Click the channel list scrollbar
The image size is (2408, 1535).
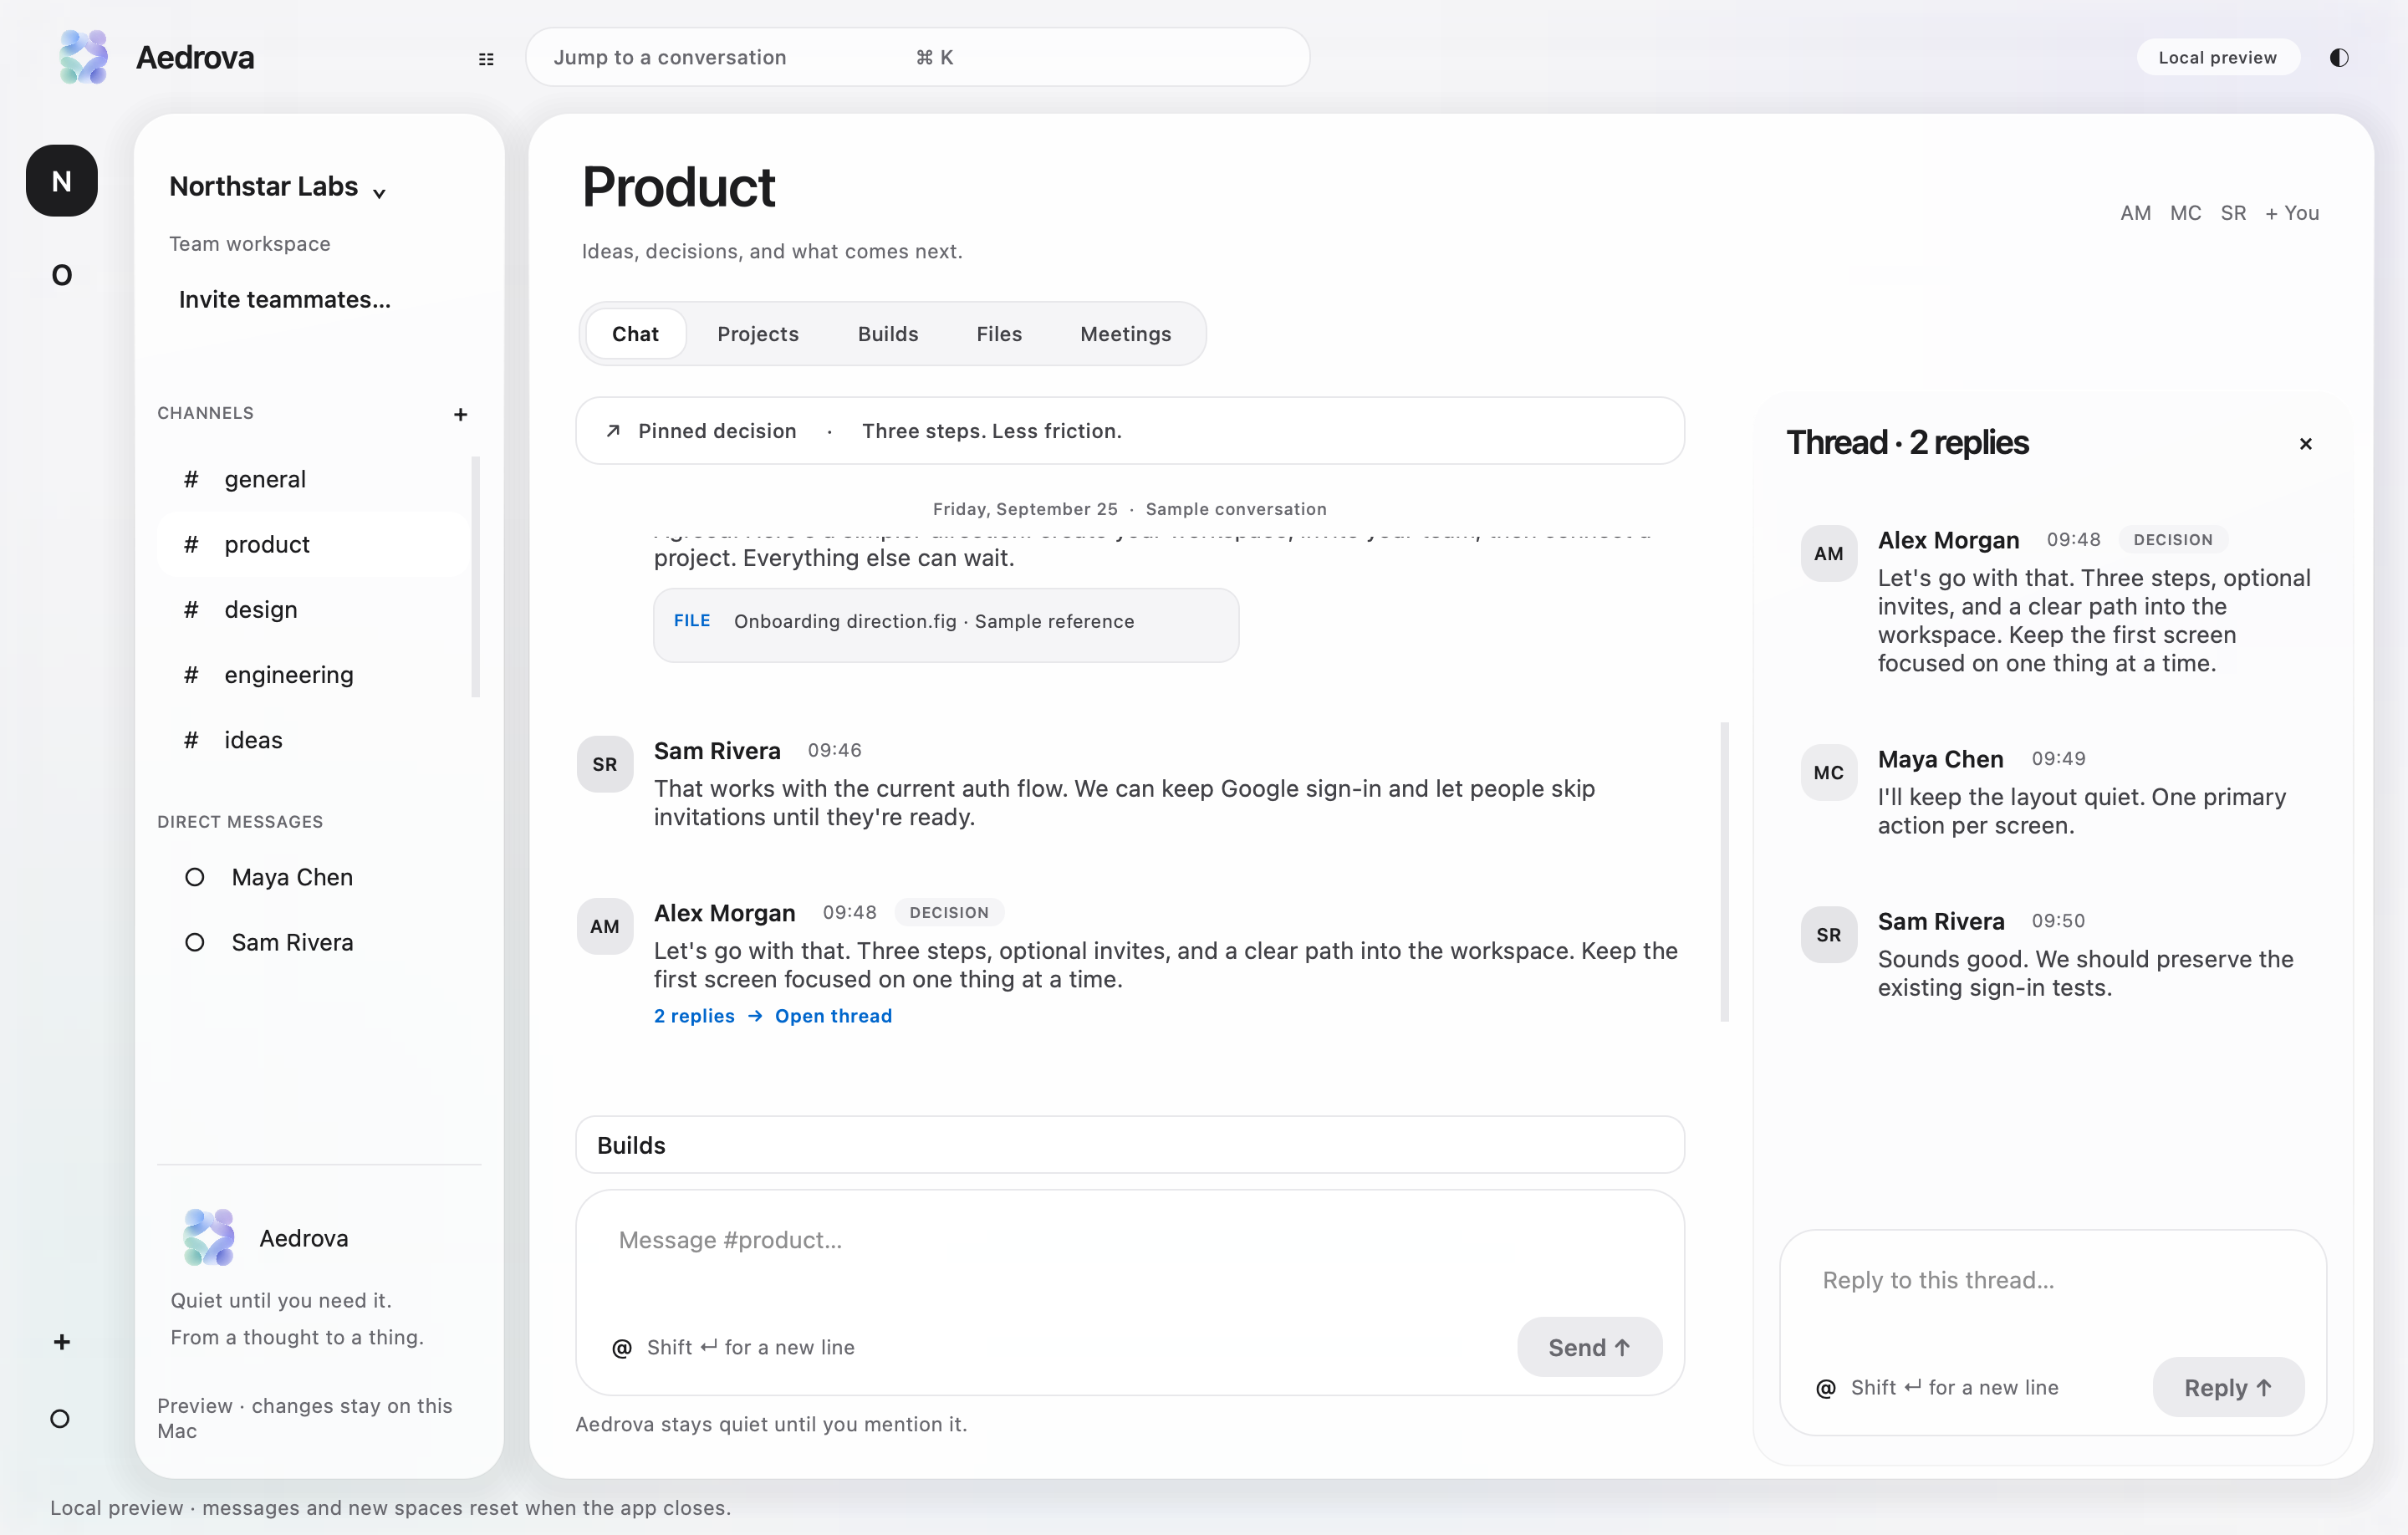coord(476,577)
